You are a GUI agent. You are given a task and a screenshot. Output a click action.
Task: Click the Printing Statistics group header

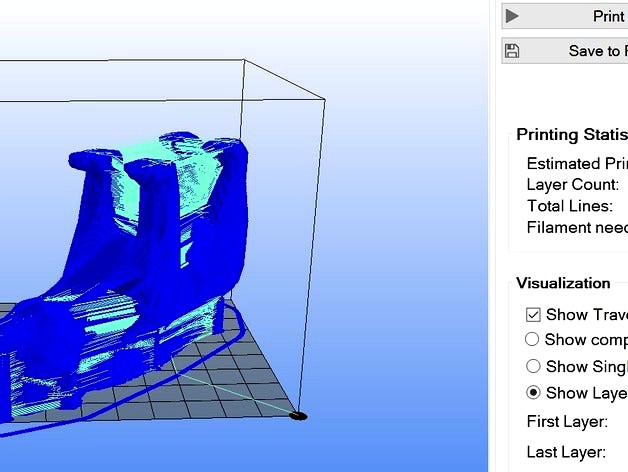tap(571, 135)
